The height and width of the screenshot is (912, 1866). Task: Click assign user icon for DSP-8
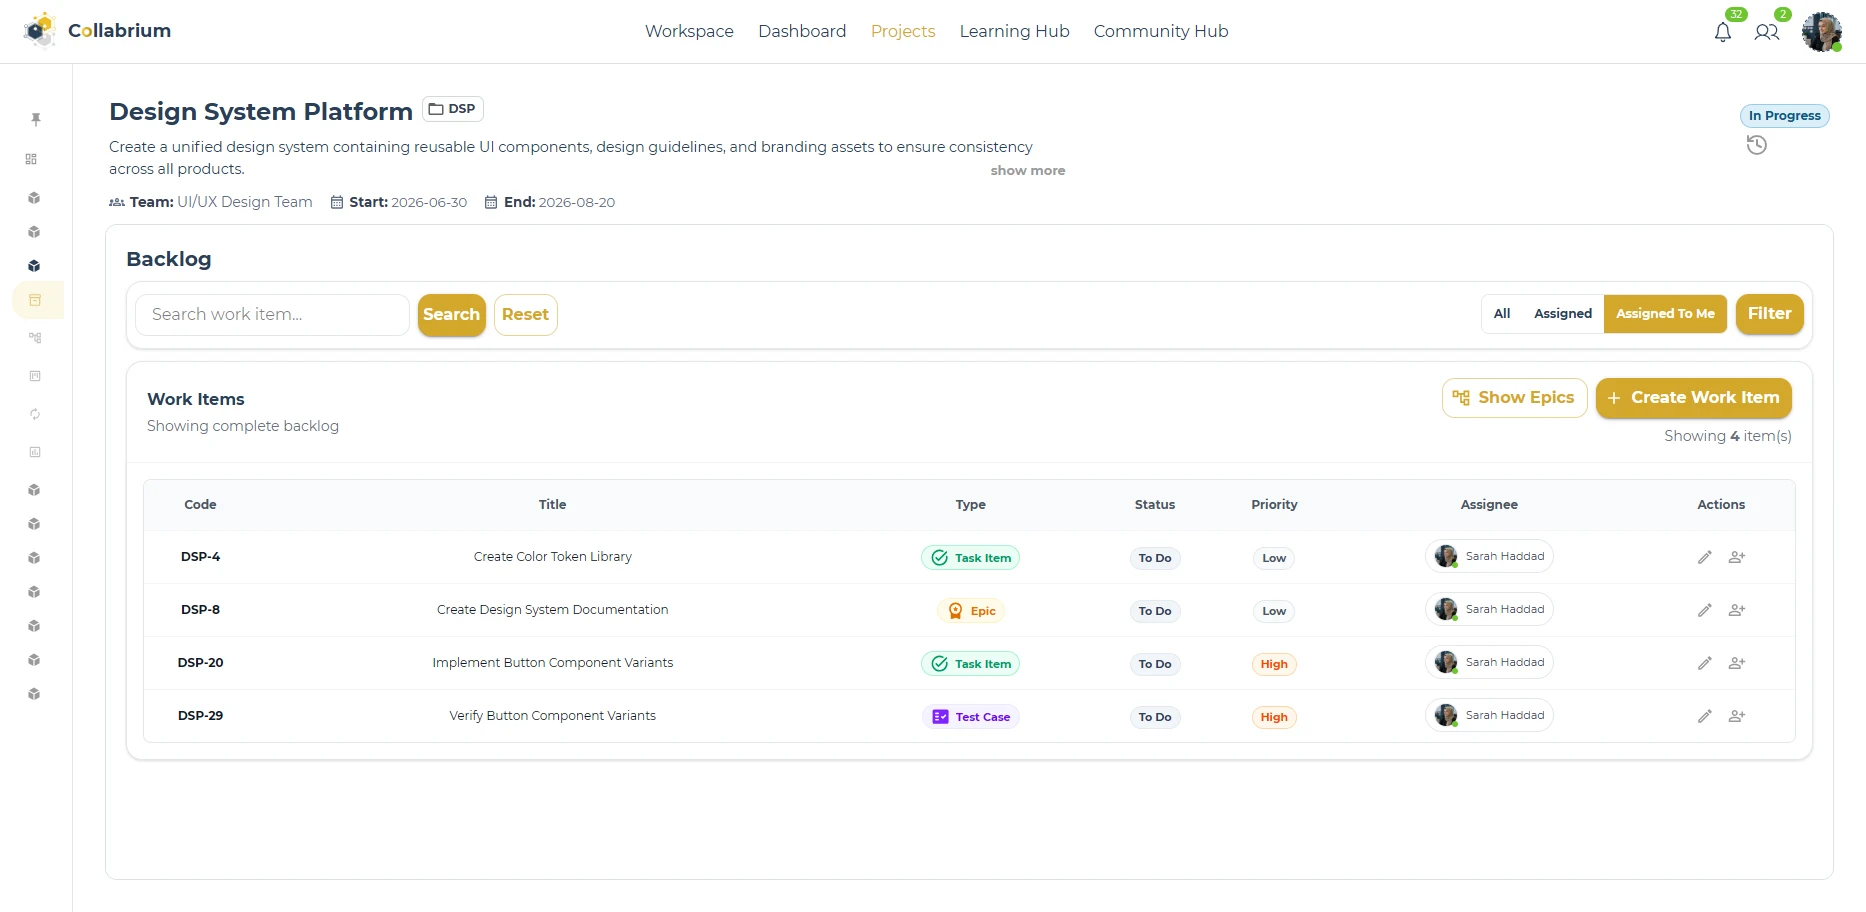(1737, 610)
